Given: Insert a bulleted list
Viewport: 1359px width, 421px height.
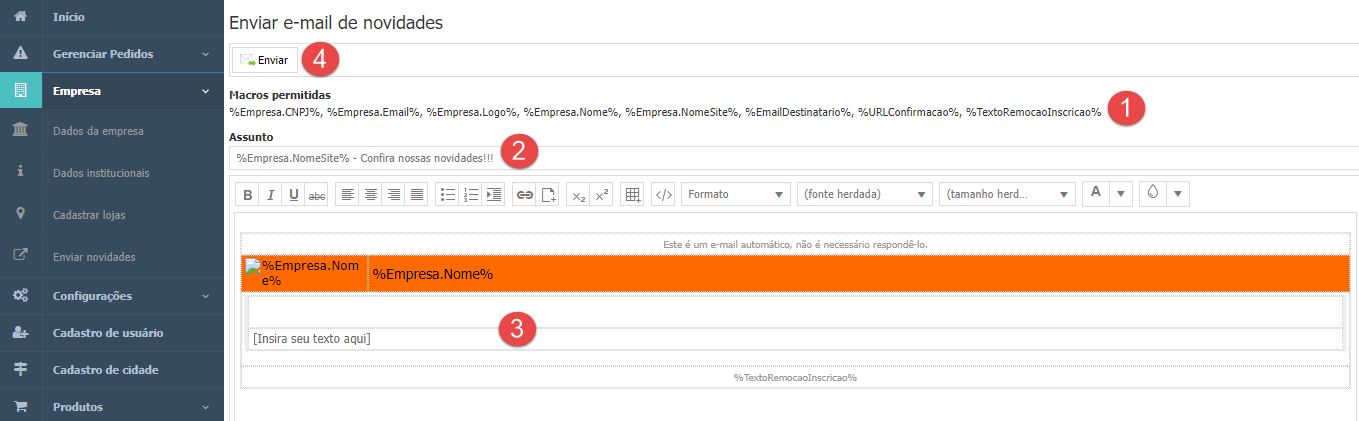Looking at the screenshot, I should [449, 195].
